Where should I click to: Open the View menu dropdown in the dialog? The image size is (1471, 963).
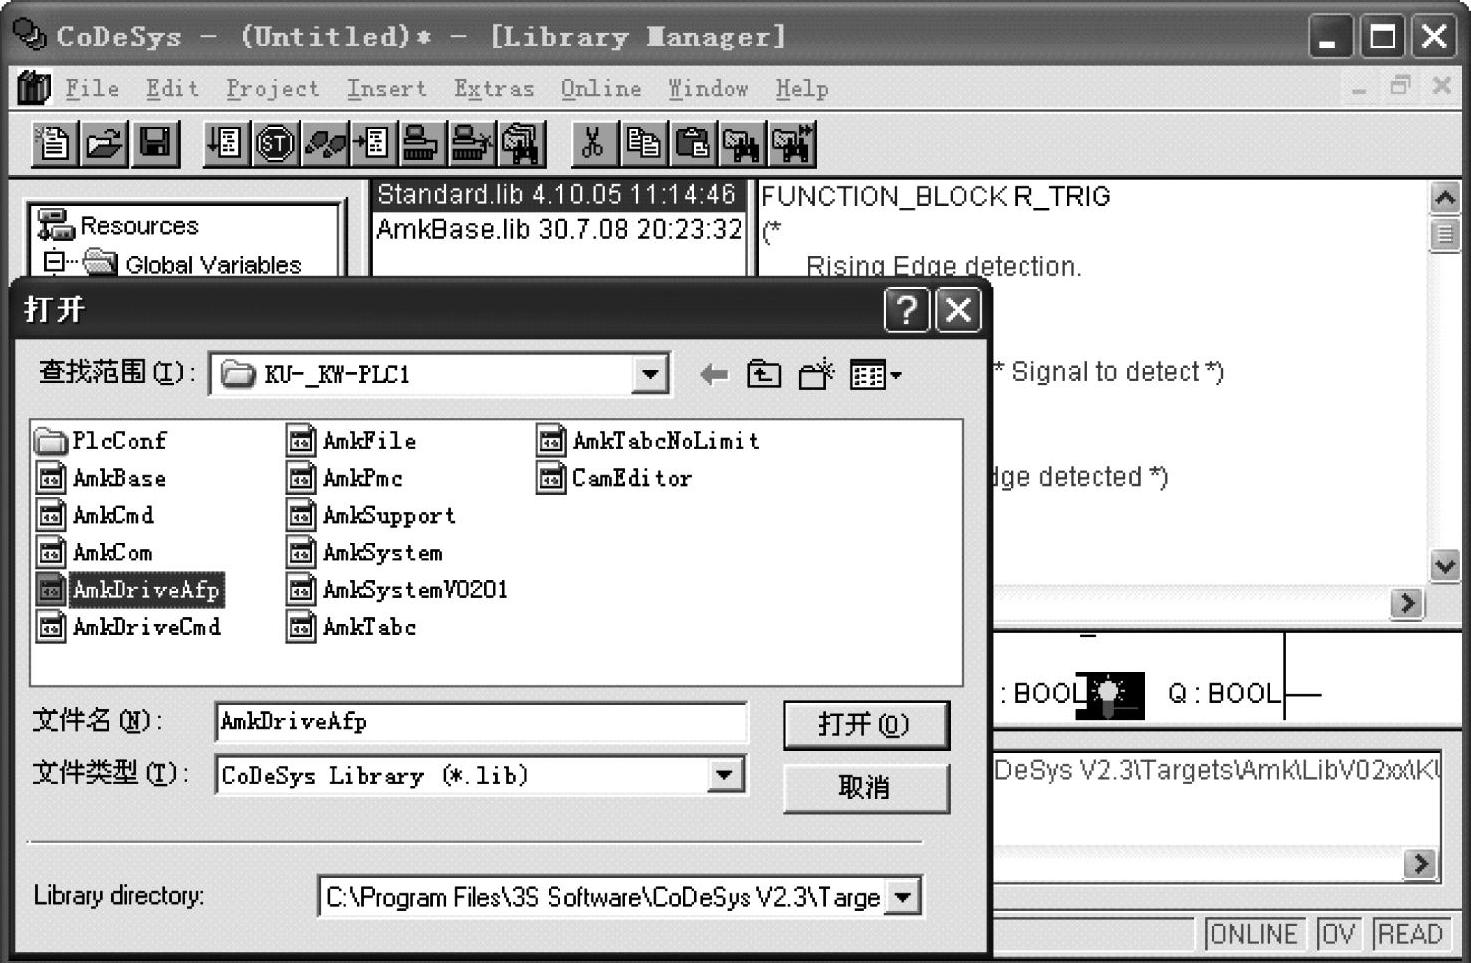pos(876,375)
